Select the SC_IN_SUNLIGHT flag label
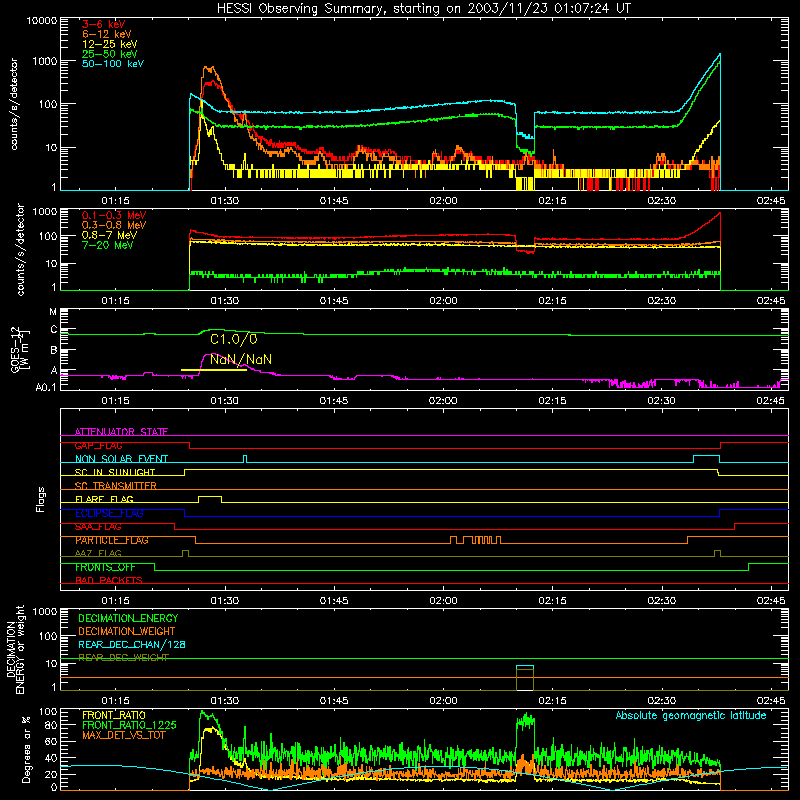Image resolution: width=800 pixels, height=800 pixels. tap(115, 472)
